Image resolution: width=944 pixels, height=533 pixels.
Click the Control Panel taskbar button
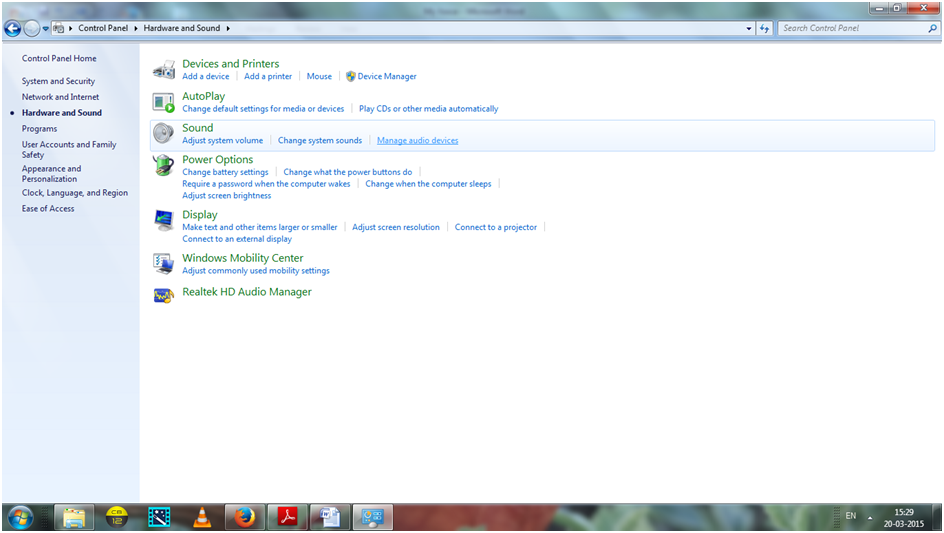click(373, 517)
